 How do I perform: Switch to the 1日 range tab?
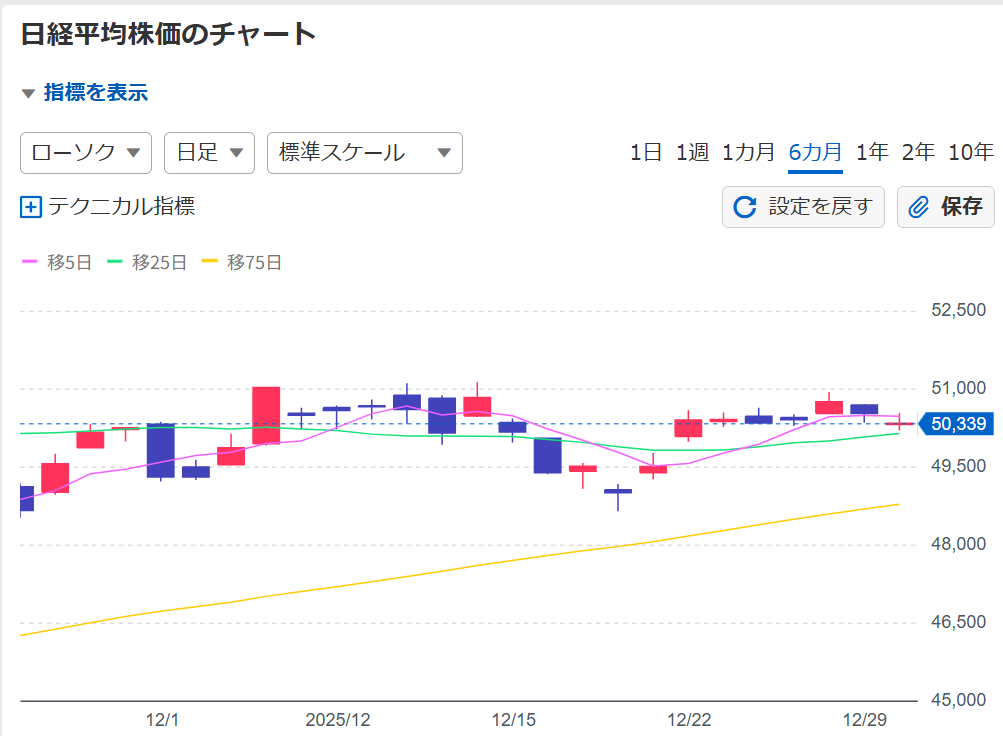click(x=646, y=153)
